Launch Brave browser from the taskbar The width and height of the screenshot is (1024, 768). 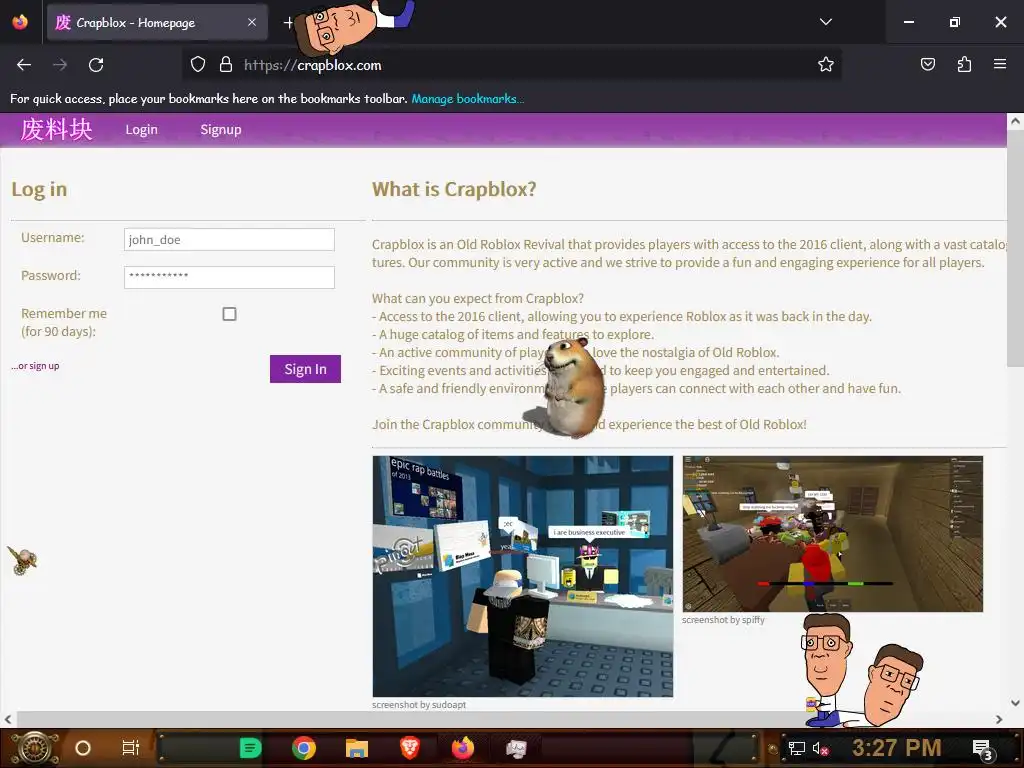pos(410,748)
